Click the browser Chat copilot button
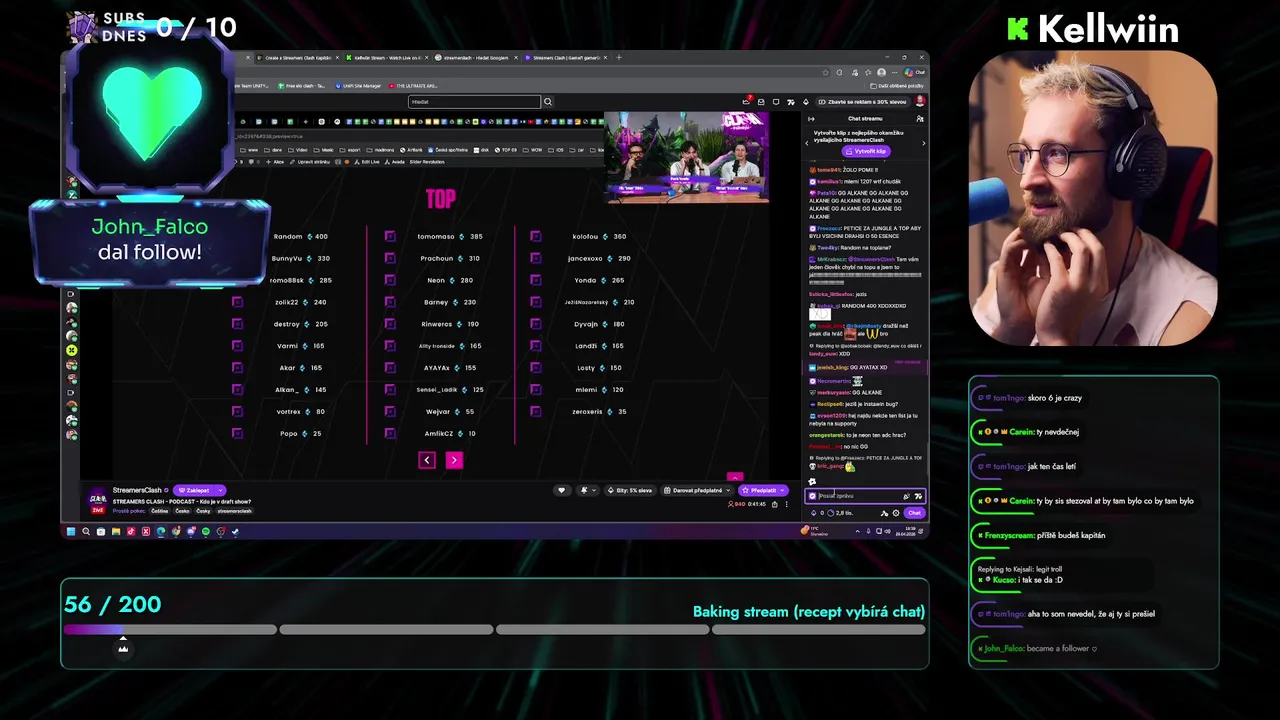Viewport: 1280px width, 720px height. tap(915, 72)
